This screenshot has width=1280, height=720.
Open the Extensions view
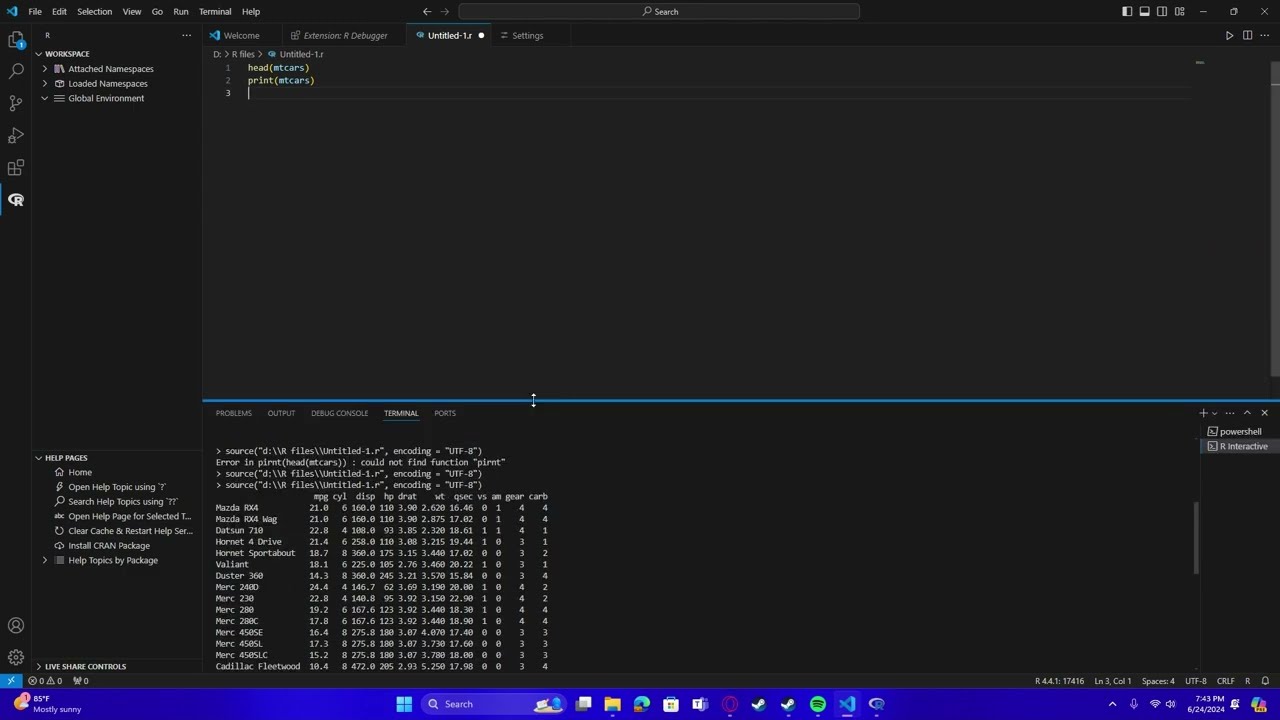click(x=16, y=167)
